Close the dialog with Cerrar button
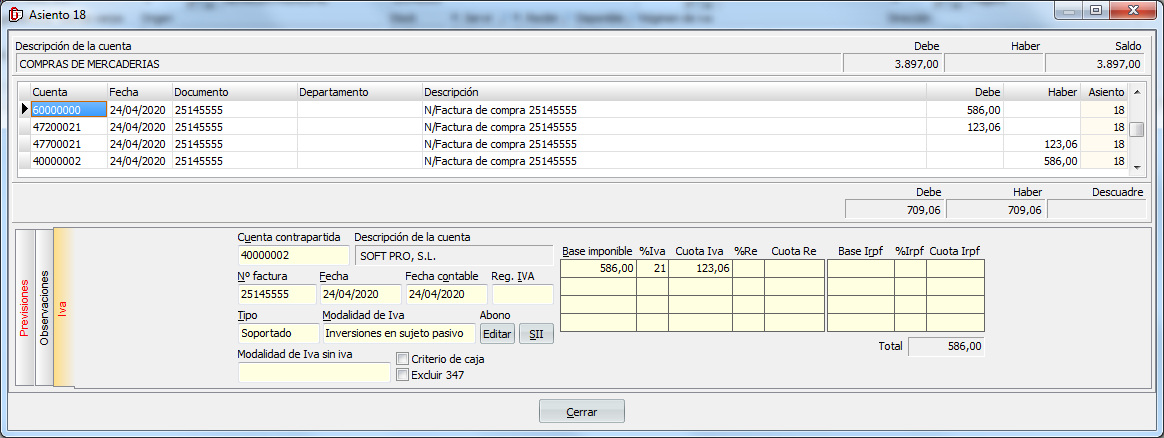Viewport: 1164px width, 438px height. tap(581, 411)
